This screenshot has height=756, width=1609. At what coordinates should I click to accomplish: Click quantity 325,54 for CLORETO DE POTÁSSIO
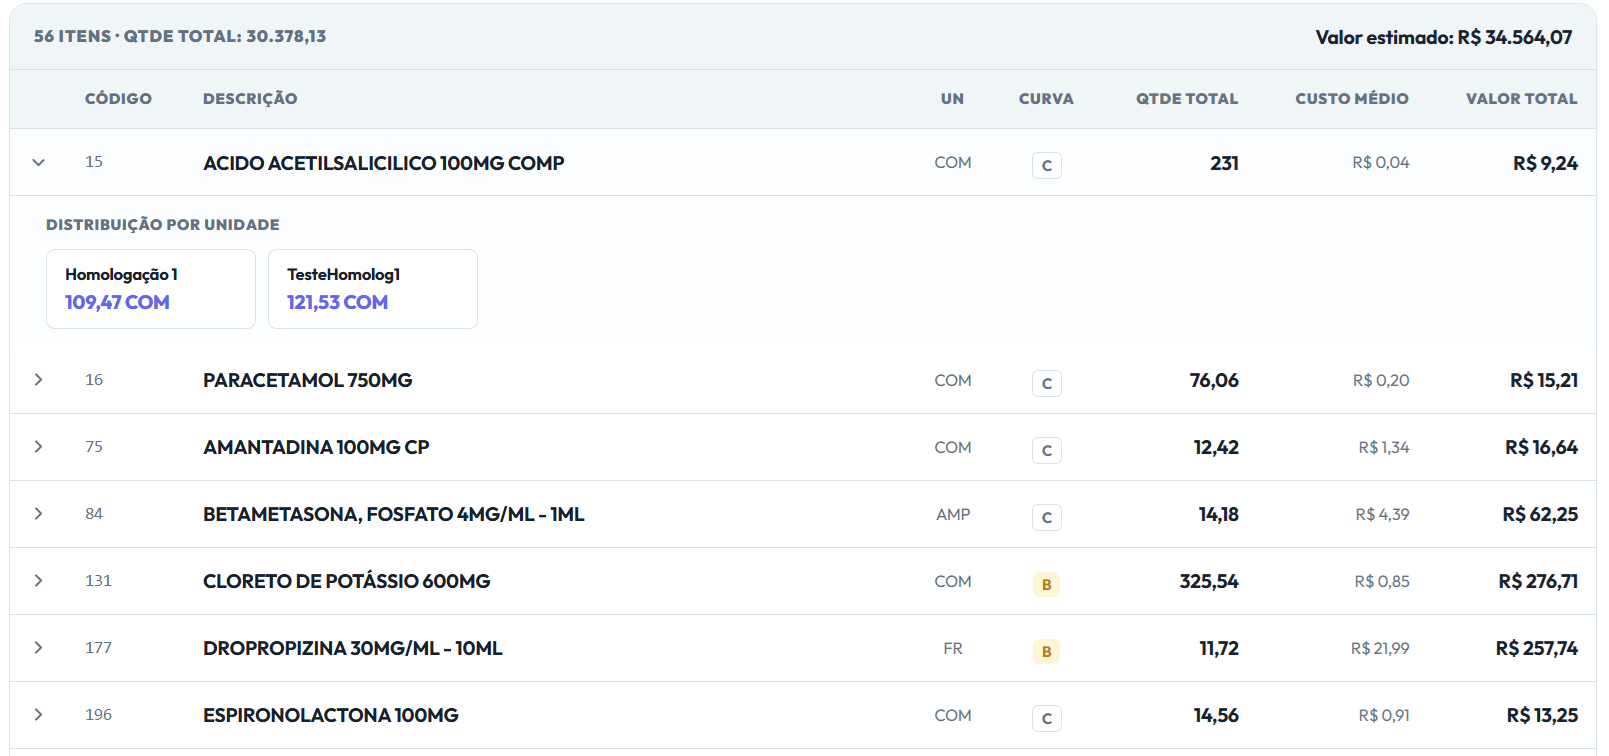click(x=1209, y=581)
